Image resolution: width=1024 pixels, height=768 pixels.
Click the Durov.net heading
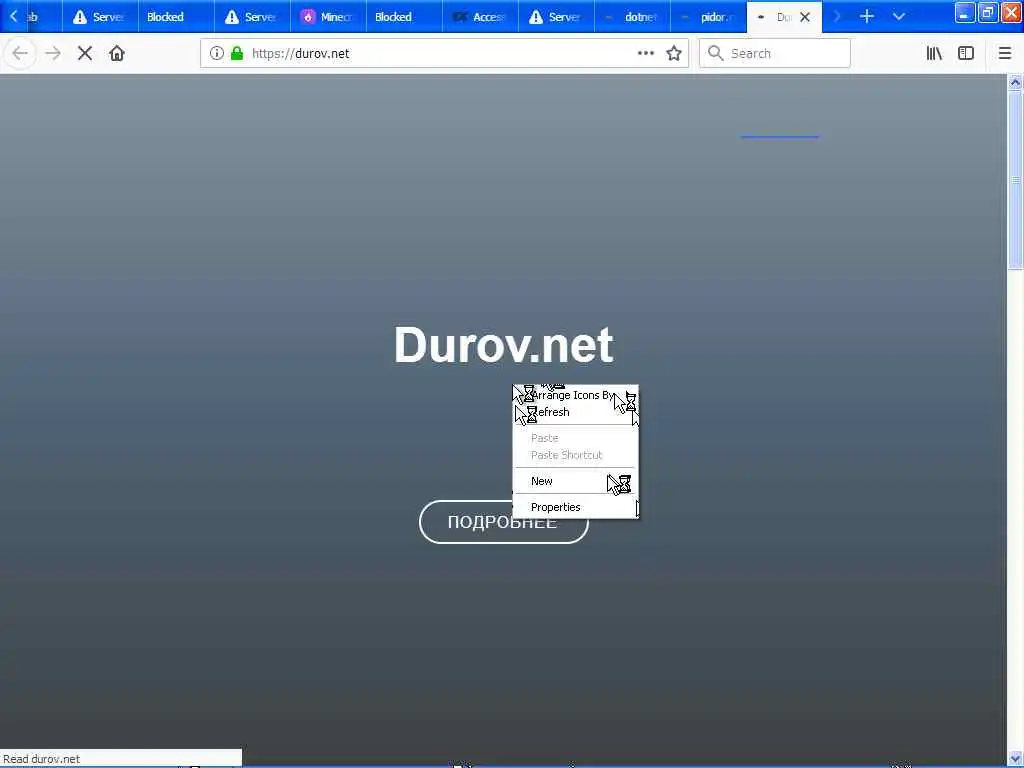504,344
